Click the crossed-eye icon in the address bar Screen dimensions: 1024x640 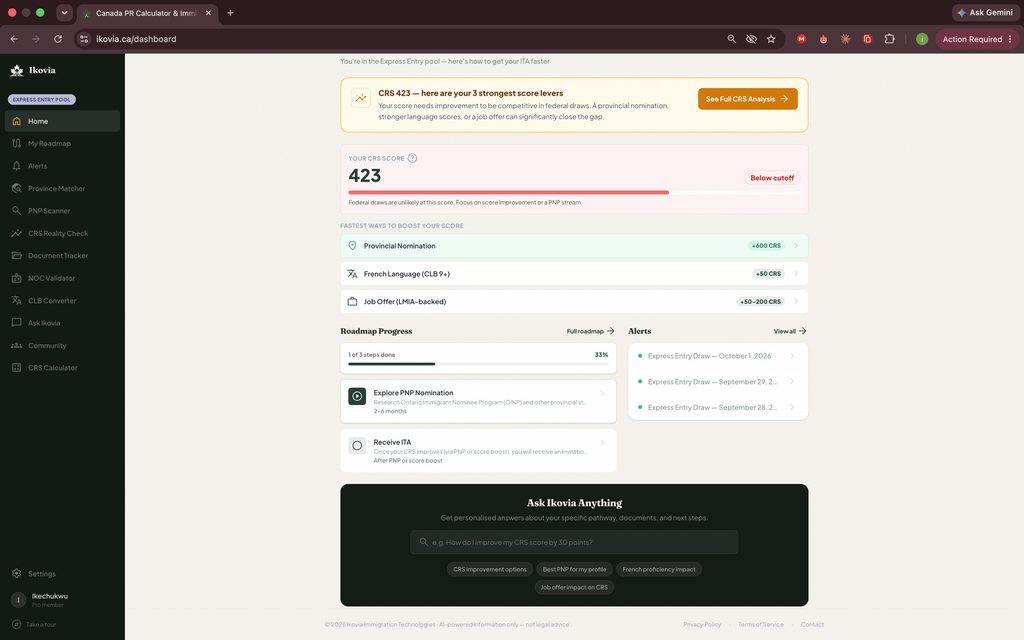coord(751,39)
